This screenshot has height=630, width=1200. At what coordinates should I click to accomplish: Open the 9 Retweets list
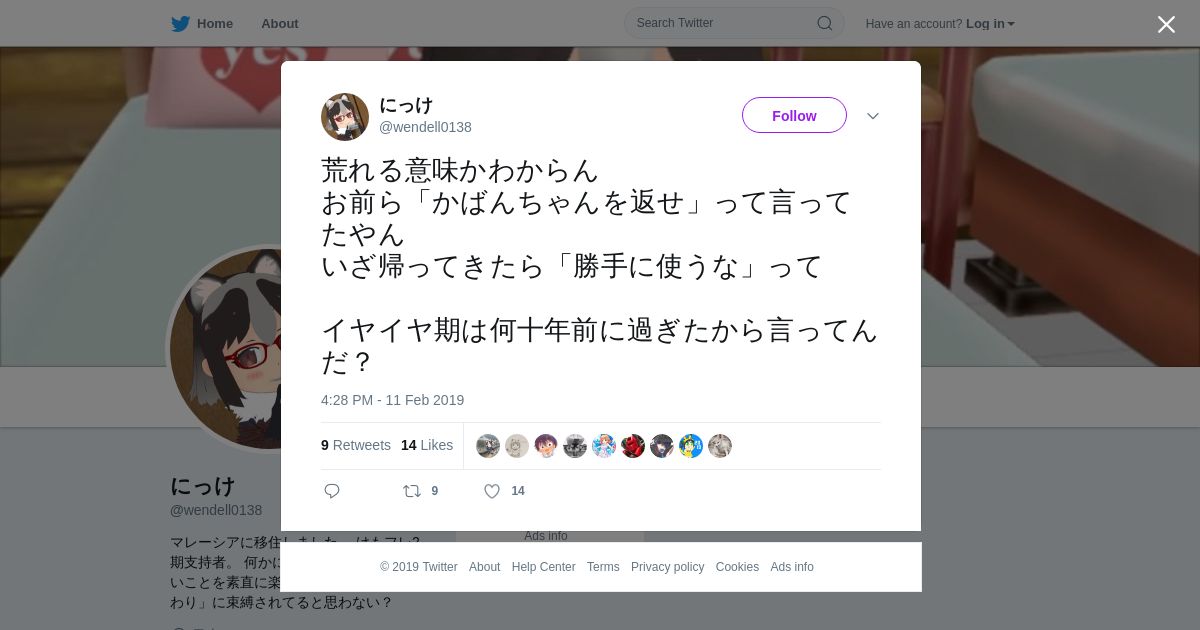356,445
